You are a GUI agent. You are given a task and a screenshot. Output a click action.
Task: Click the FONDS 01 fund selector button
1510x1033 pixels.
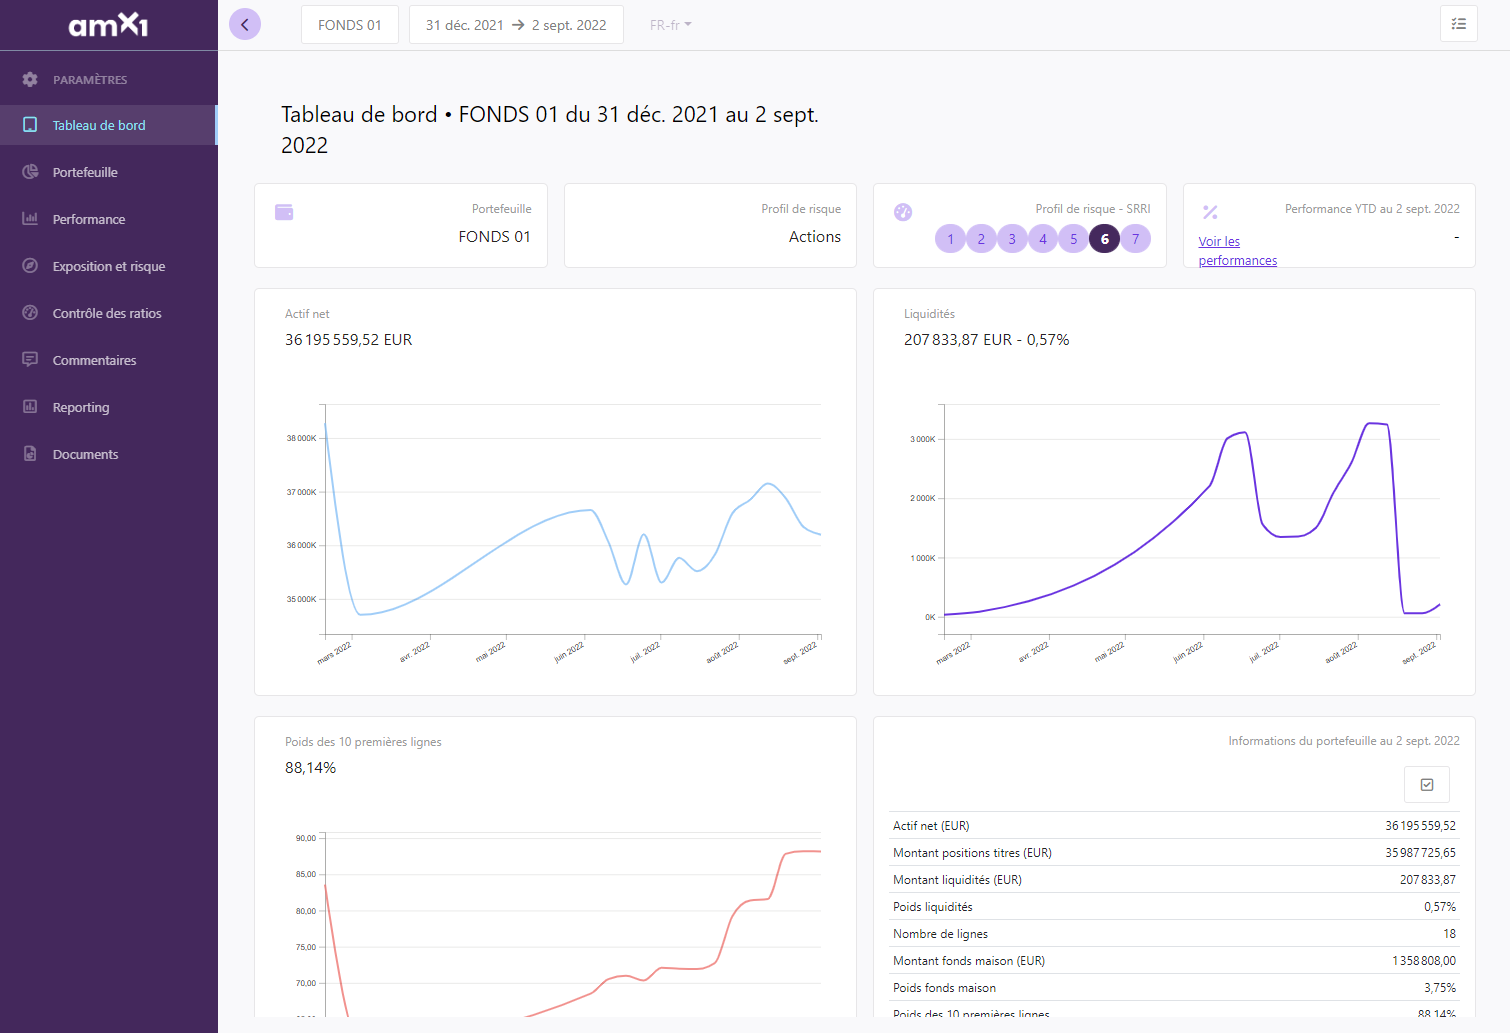tap(350, 25)
